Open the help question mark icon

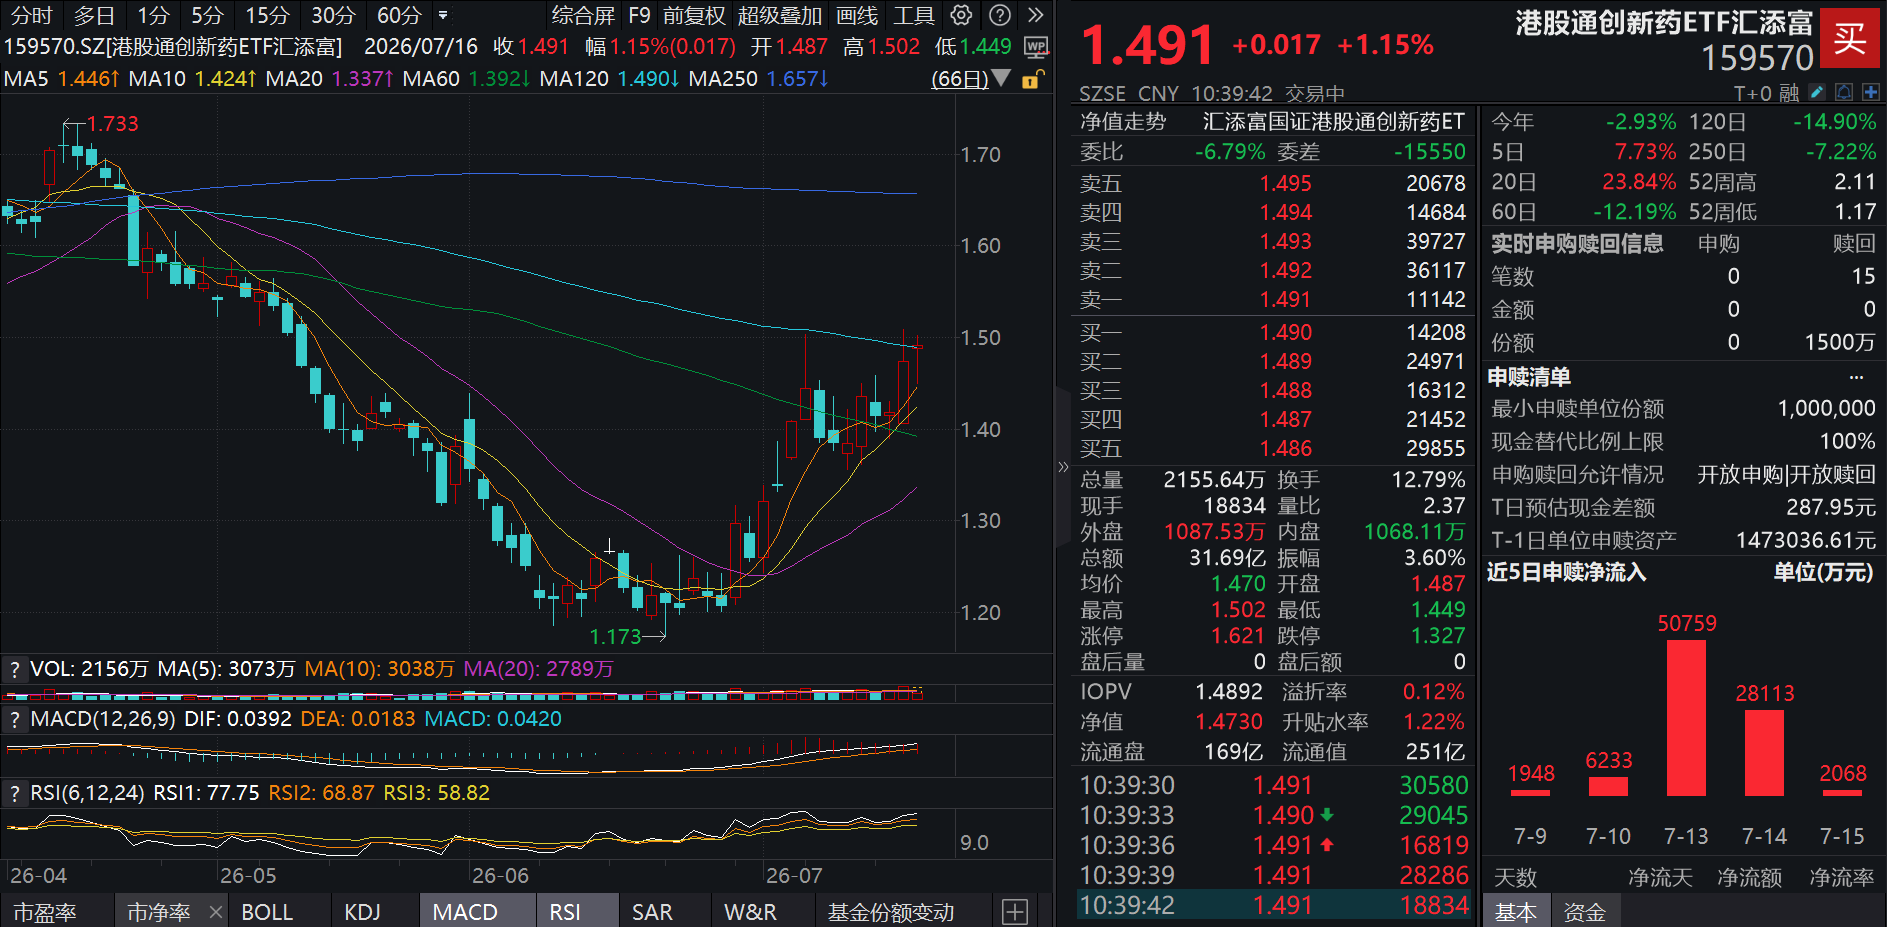[999, 15]
